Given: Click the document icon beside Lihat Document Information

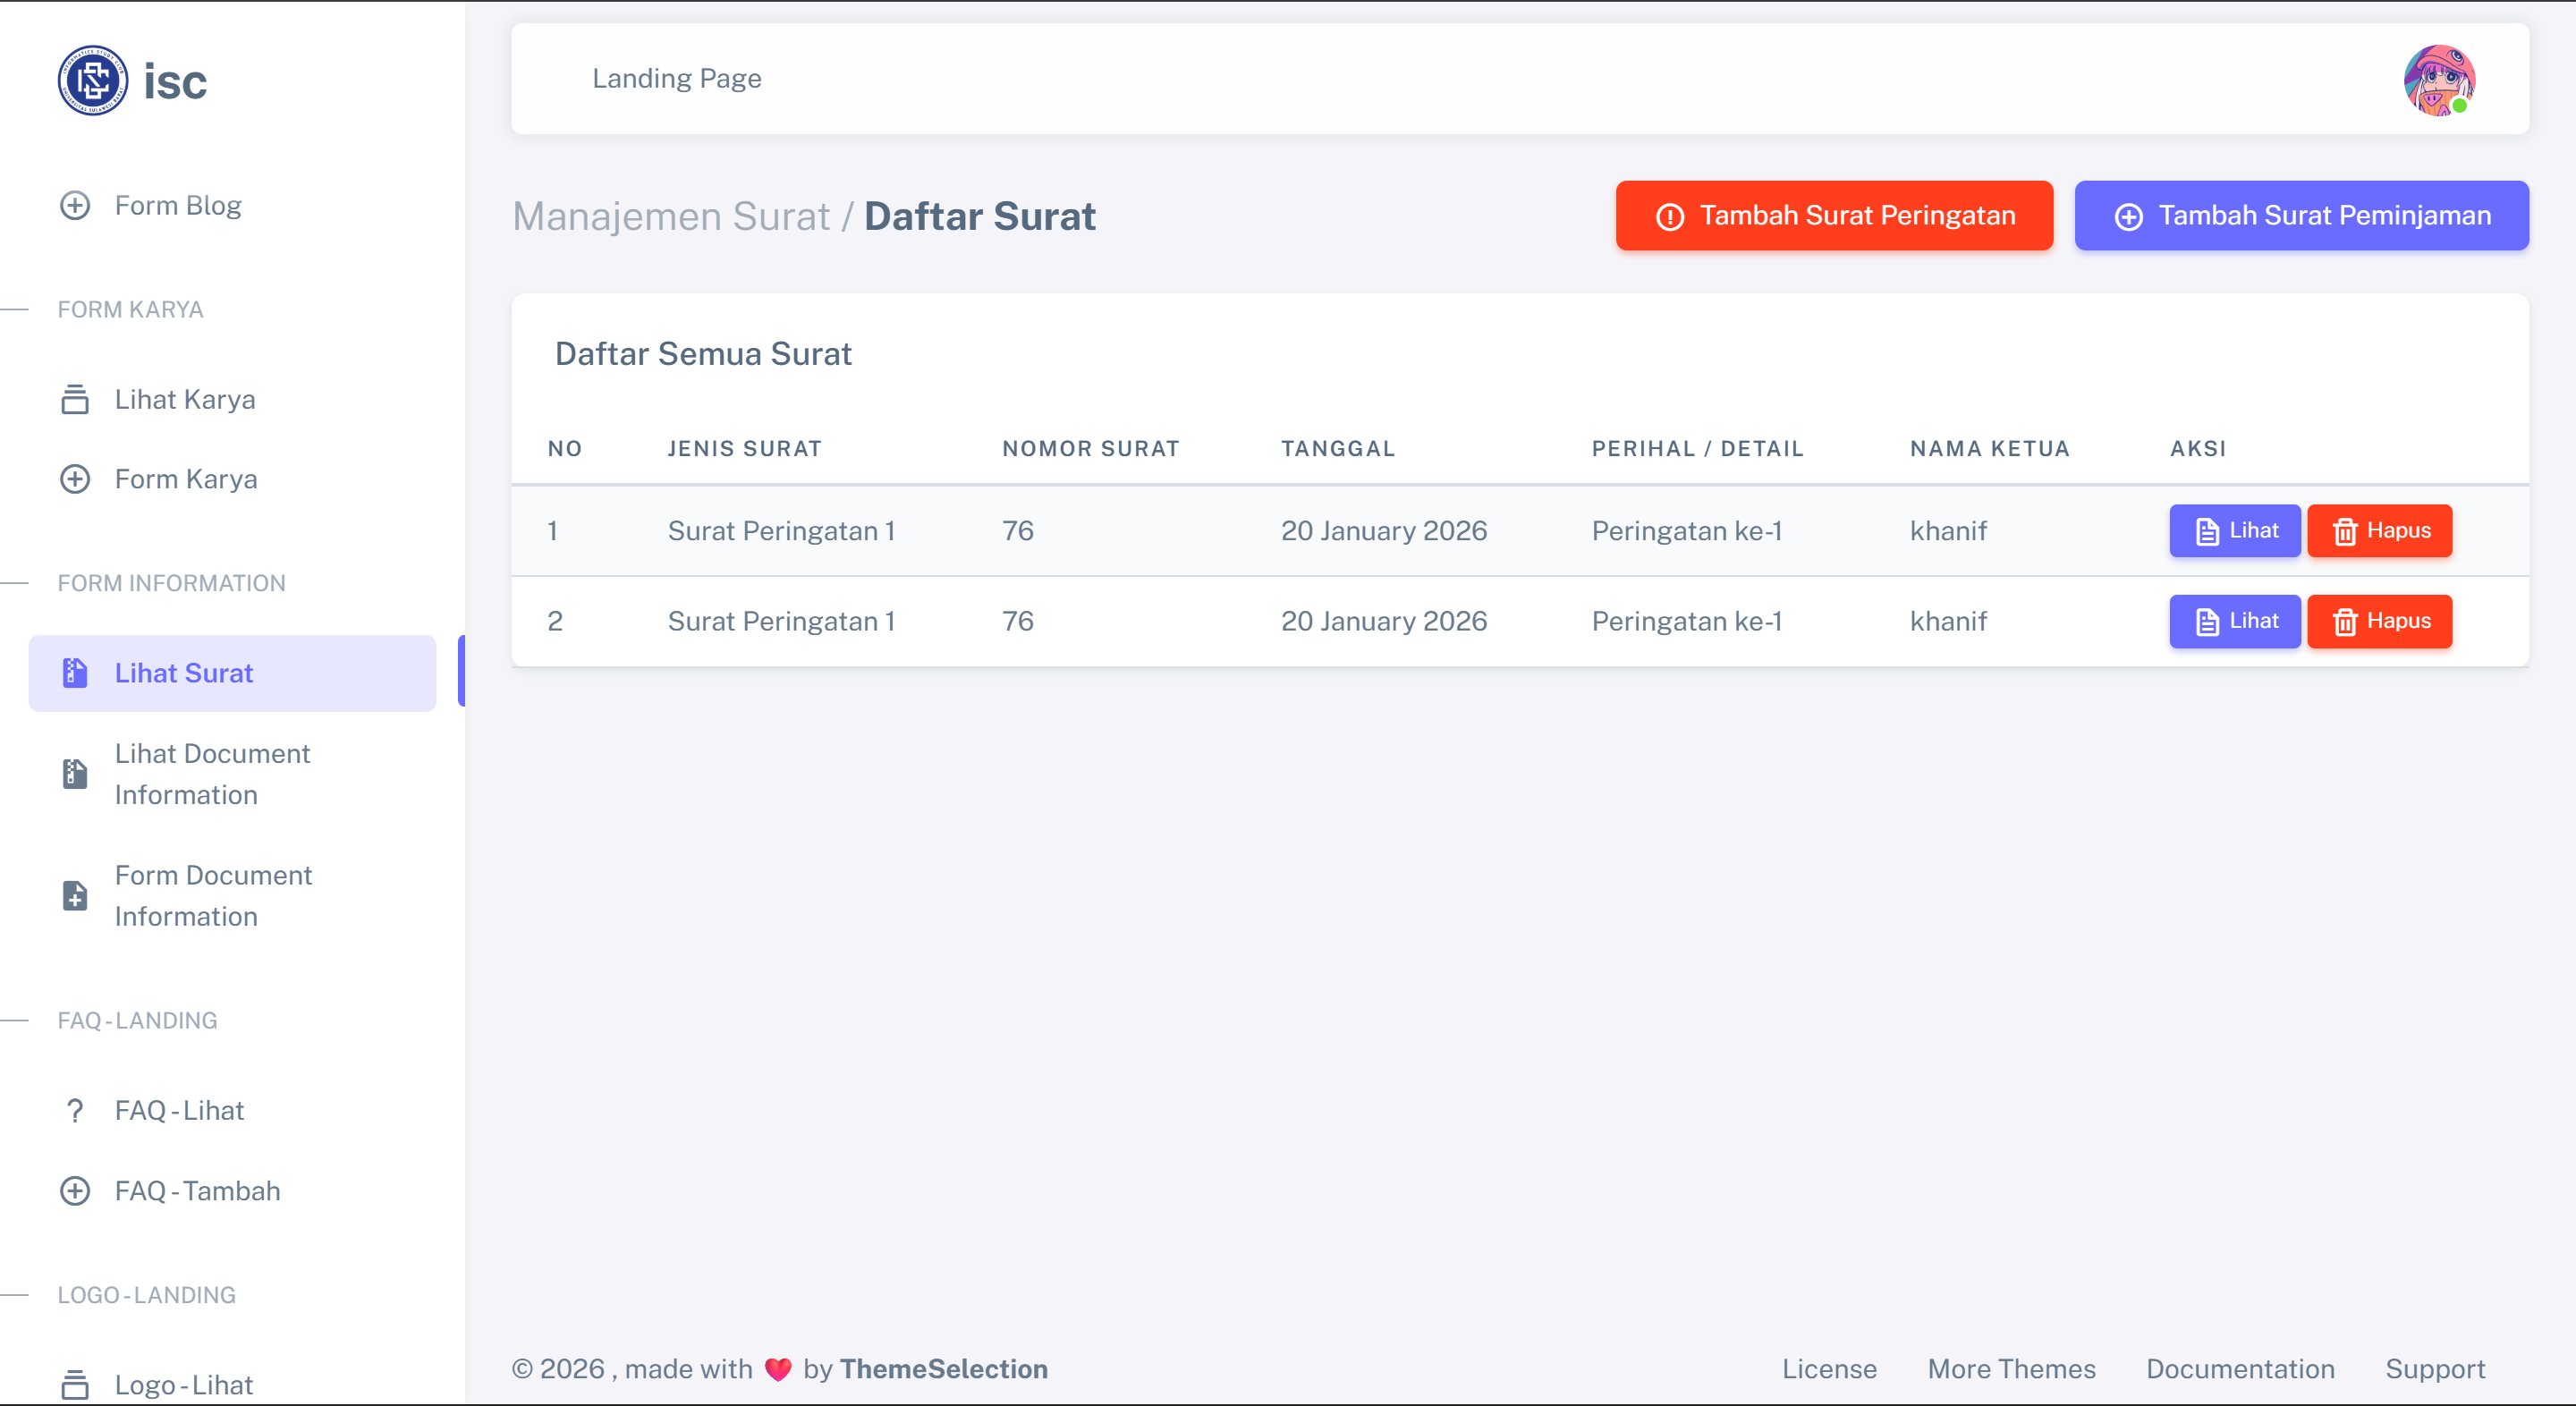Looking at the screenshot, I should click(75, 774).
